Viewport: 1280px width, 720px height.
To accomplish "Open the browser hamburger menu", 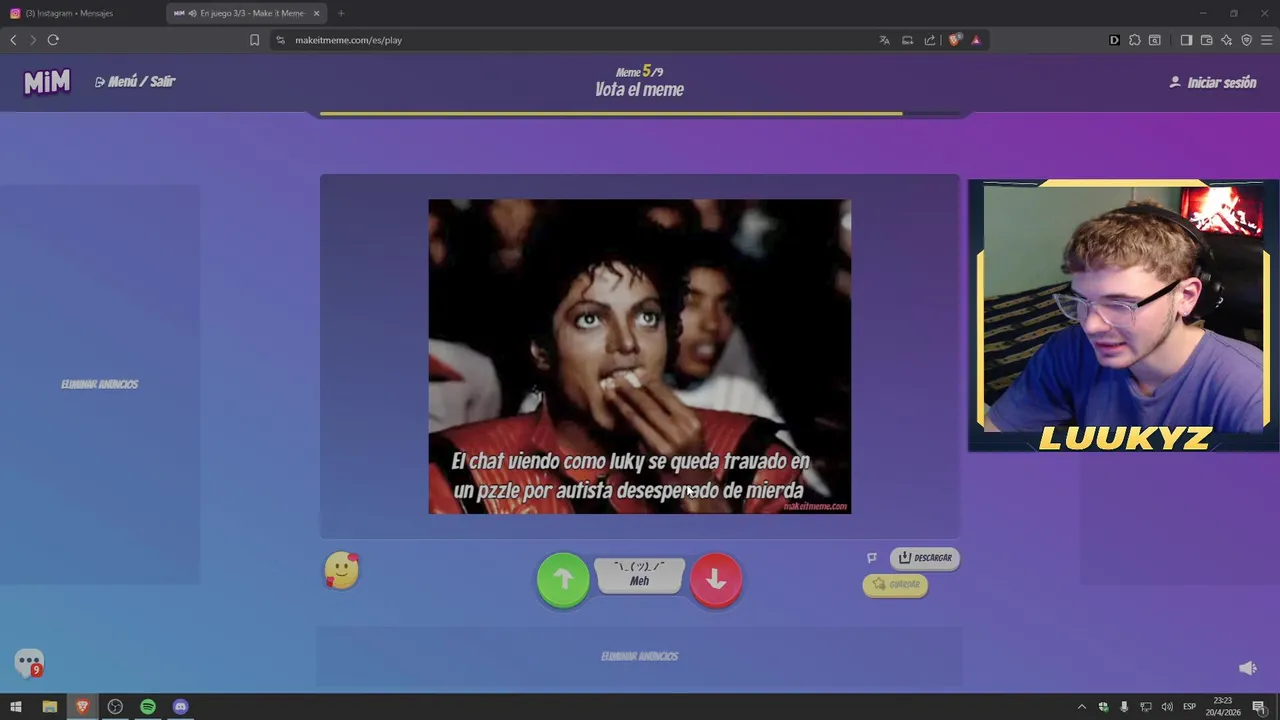I will click(1266, 40).
